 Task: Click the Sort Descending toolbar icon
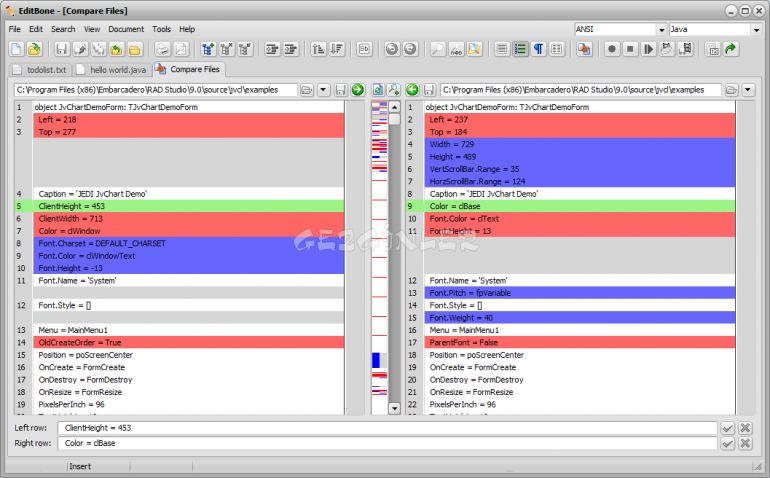pyautogui.click(x=337, y=49)
